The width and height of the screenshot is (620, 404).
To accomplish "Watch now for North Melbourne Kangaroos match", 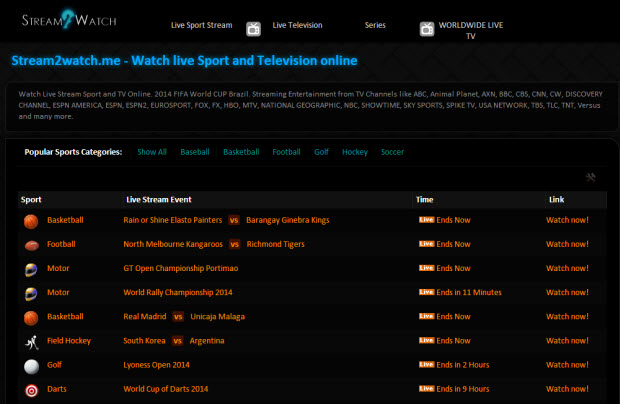I will tap(567, 244).
